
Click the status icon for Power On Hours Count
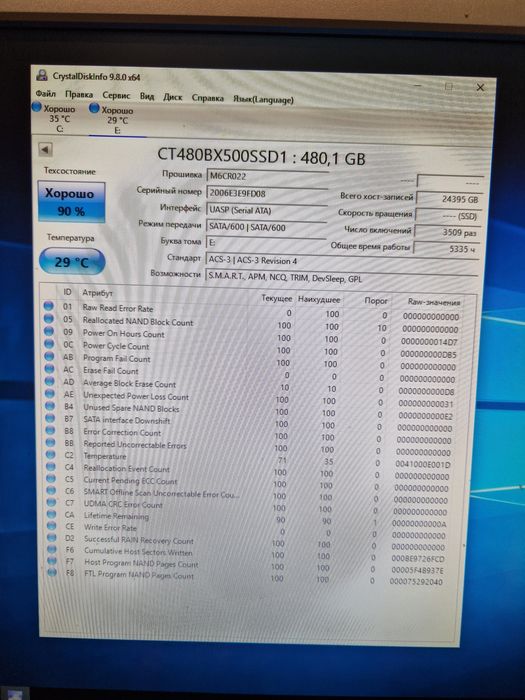coord(49,331)
